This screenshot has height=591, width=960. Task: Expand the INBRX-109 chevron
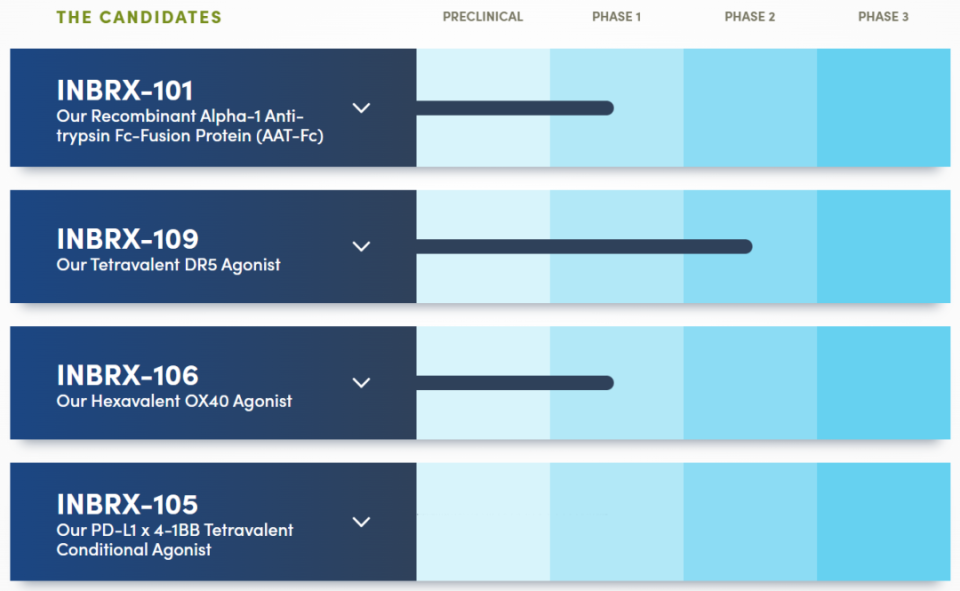pyautogui.click(x=362, y=246)
